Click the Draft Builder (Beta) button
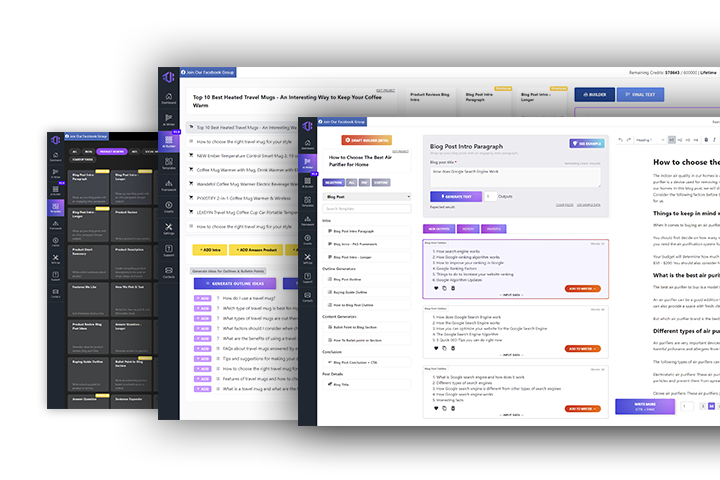This screenshot has height=480, width=720. (x=366, y=140)
